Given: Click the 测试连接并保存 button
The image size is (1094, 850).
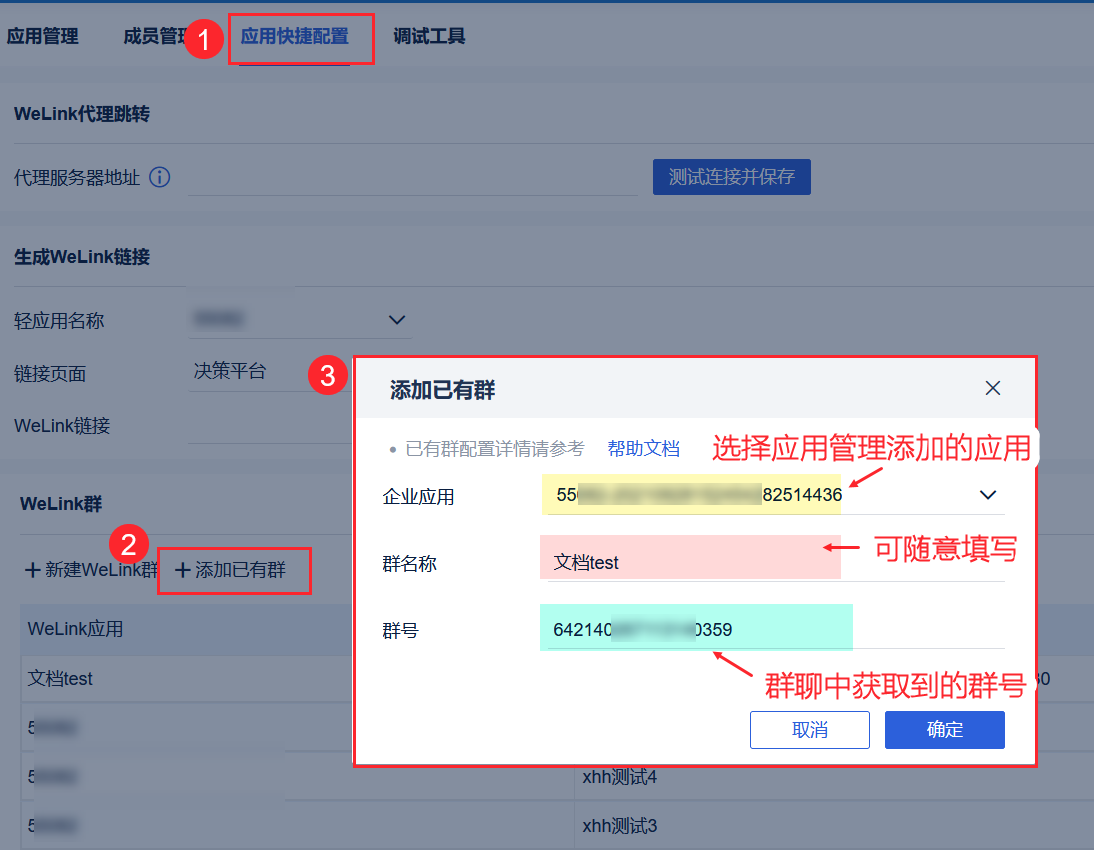Looking at the screenshot, I should pyautogui.click(x=731, y=177).
